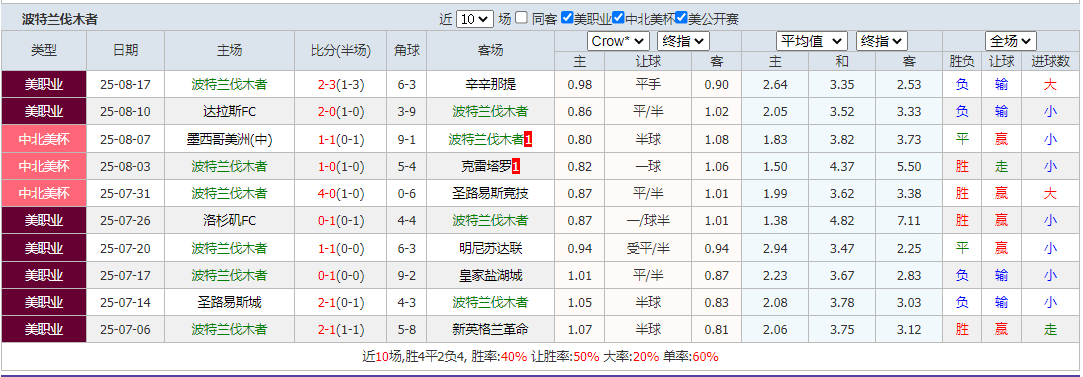Screen dimensions: 1083x377
Task: Open away team 新英格兰革命
Action: point(490,329)
